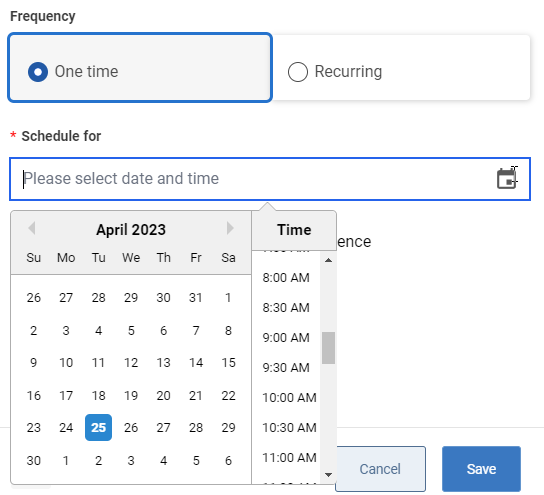Choose 10:00 AM time slot
The height and width of the screenshot is (495, 544).
point(289,398)
